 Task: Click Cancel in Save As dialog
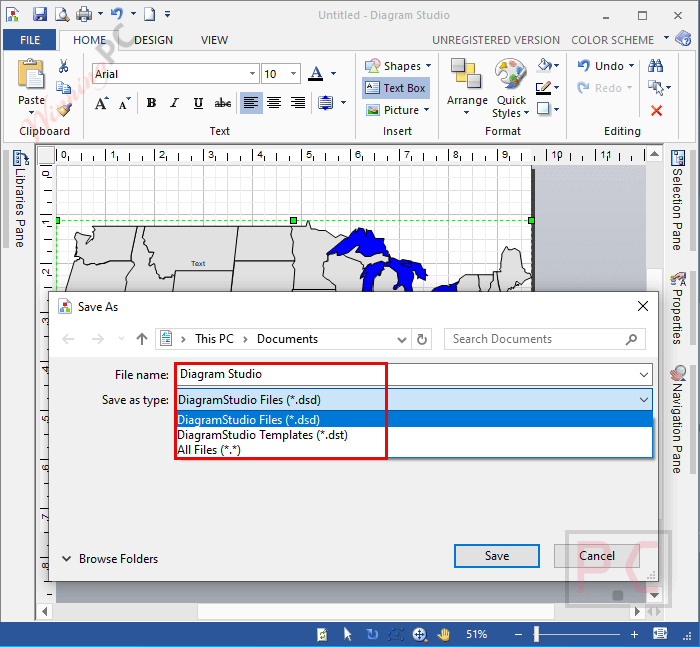pos(597,556)
